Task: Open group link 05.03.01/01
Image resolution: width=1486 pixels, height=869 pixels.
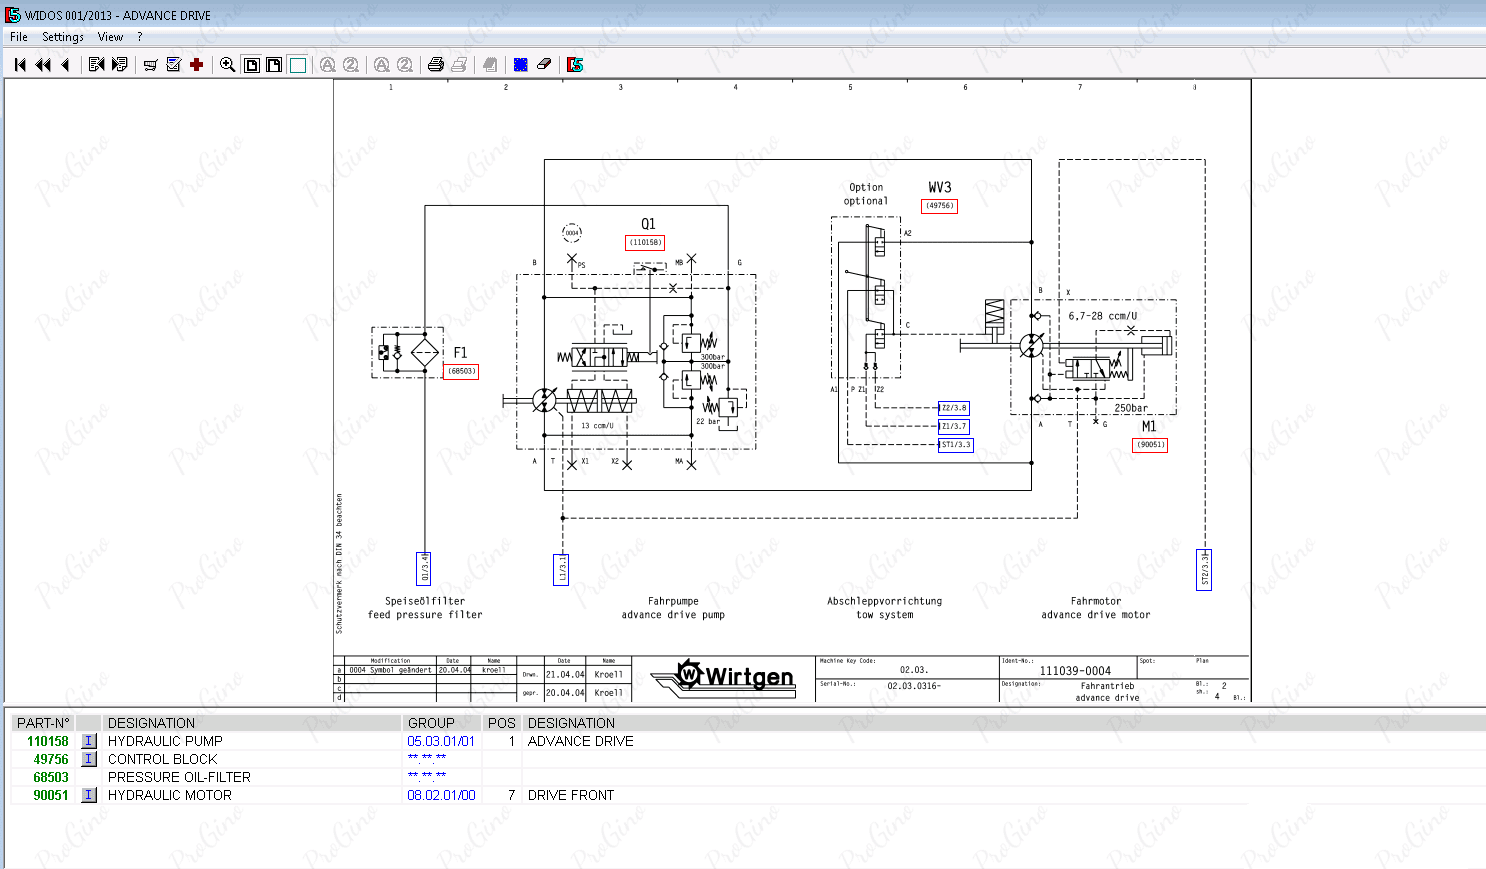Action: pos(441,741)
